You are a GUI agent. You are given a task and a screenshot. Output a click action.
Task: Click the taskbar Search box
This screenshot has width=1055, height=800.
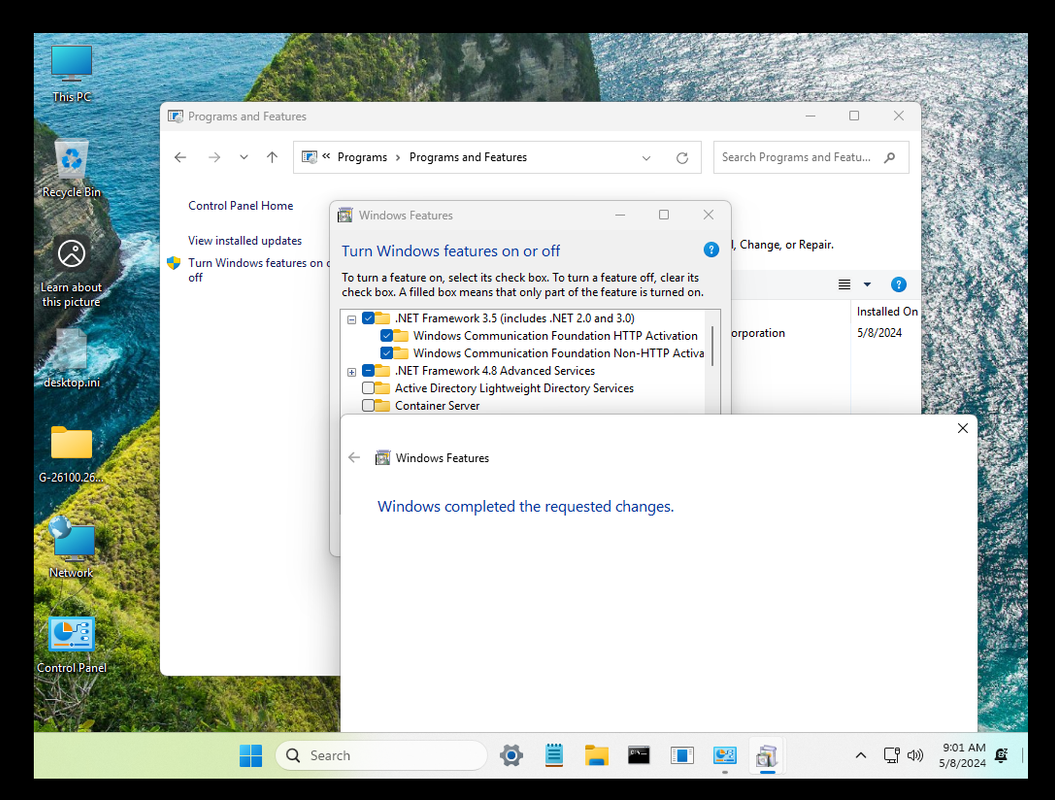[x=381, y=756]
